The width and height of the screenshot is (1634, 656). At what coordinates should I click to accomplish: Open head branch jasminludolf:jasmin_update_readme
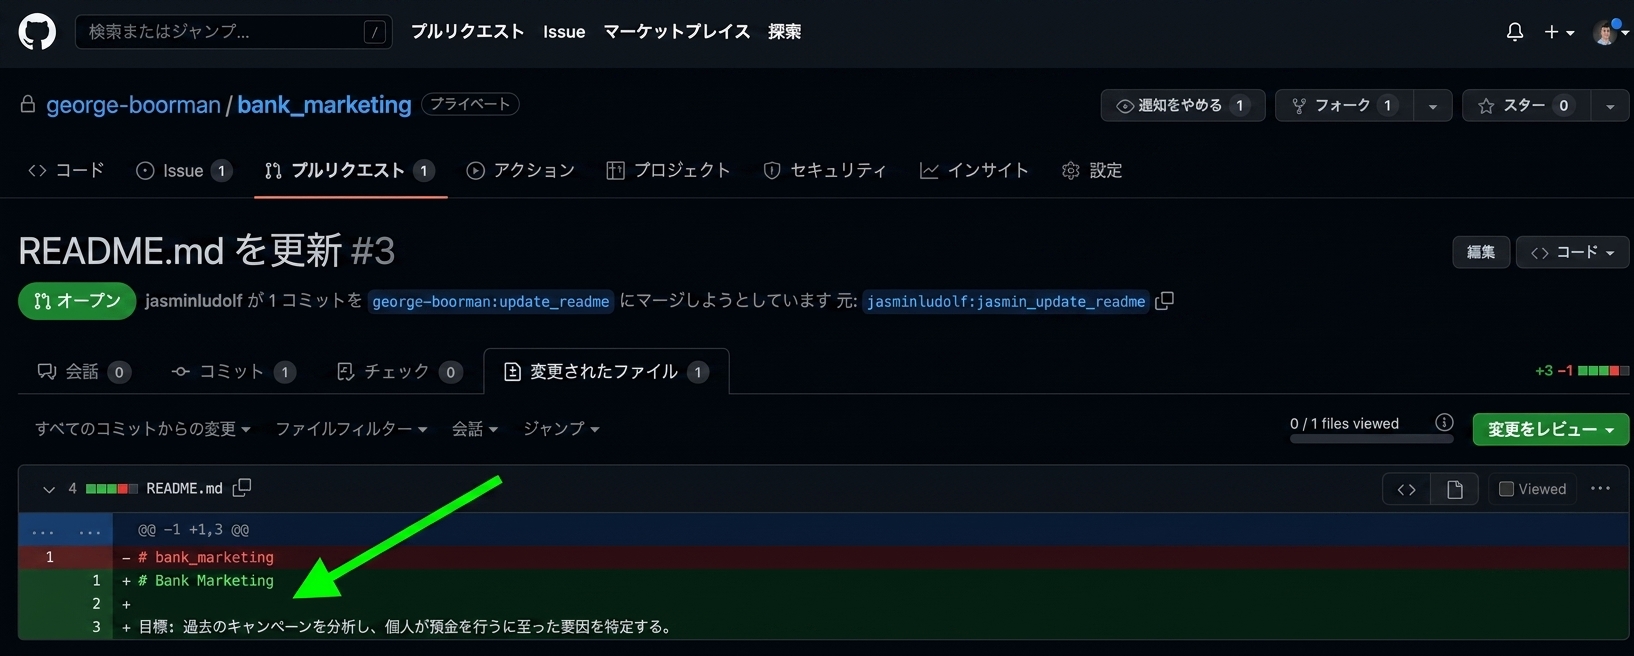pos(1006,301)
